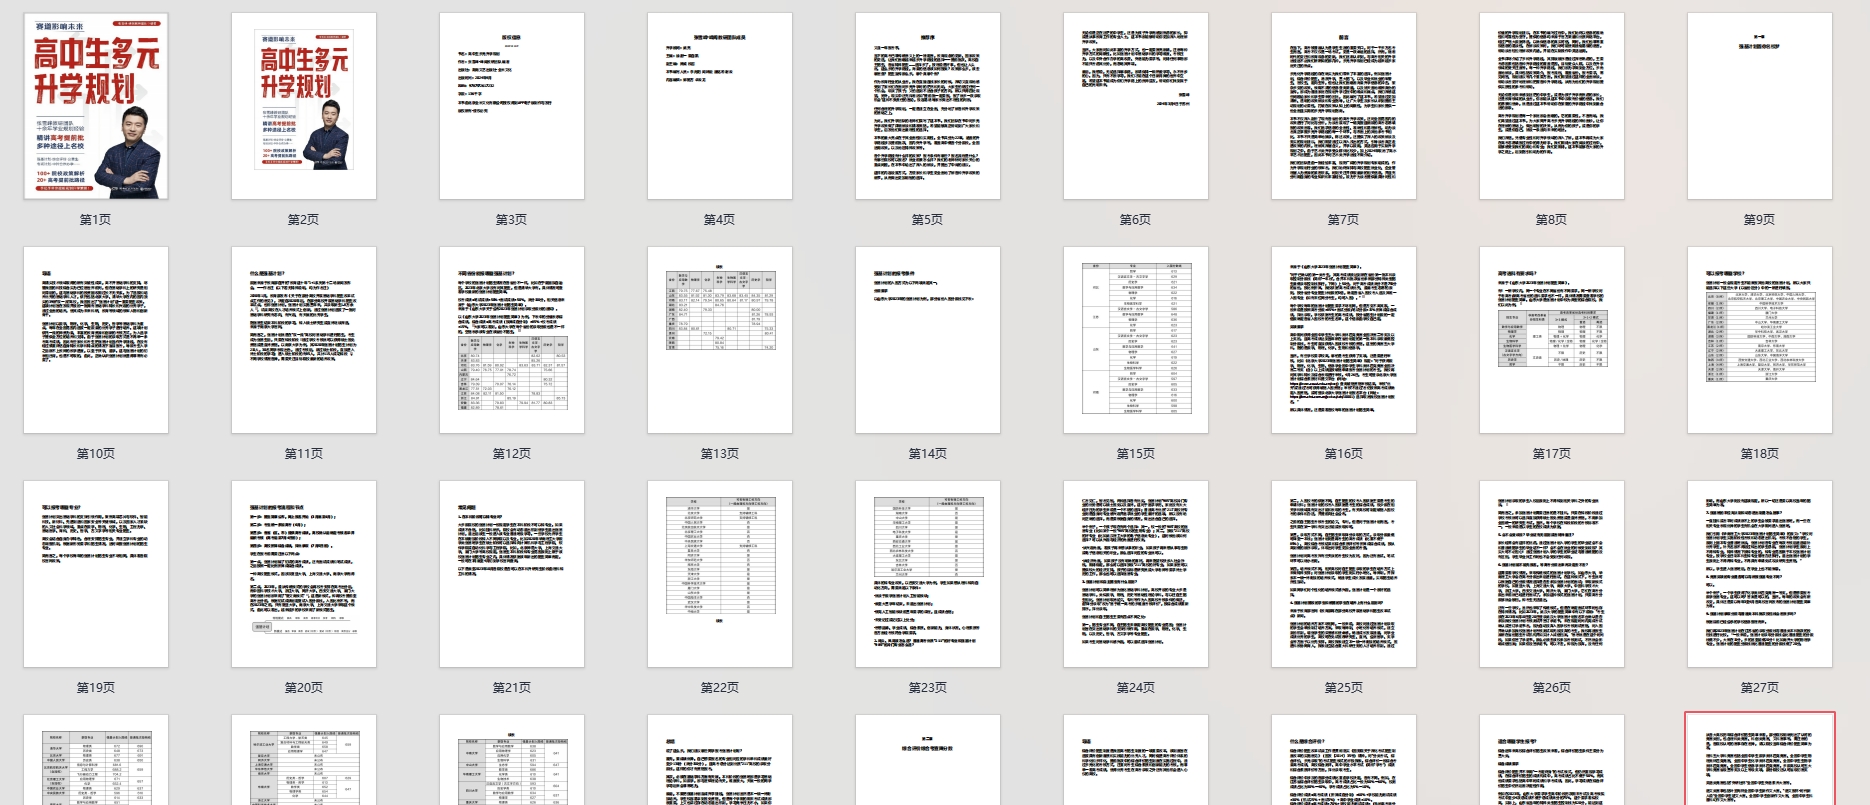Screen dimensions: 1870x805
Task: Select the thumbnail labeled 第2页
Action: pyautogui.click(x=304, y=106)
